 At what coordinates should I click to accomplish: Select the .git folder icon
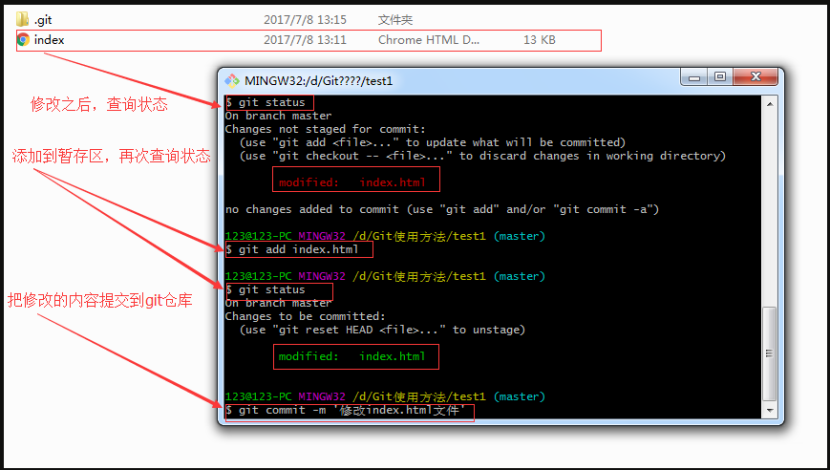click(x=23, y=20)
